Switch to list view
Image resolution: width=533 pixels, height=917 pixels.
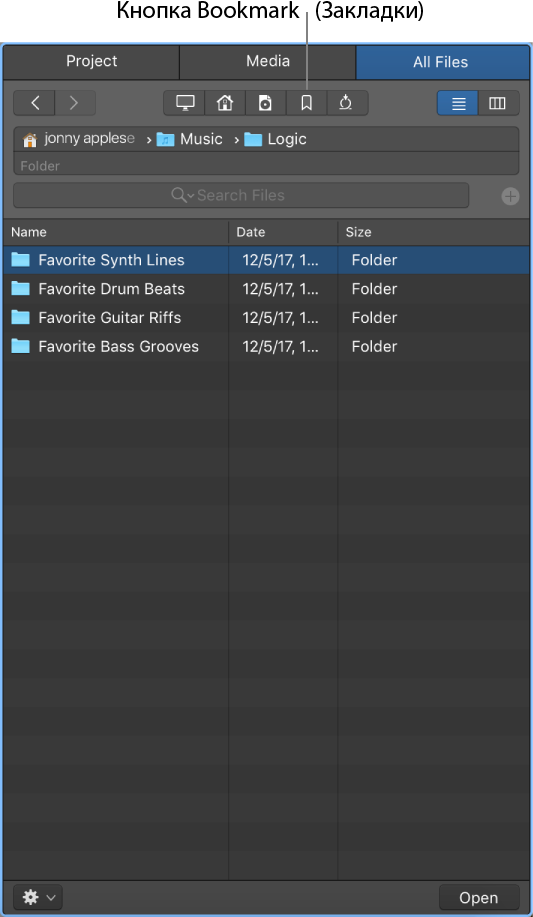click(x=458, y=103)
